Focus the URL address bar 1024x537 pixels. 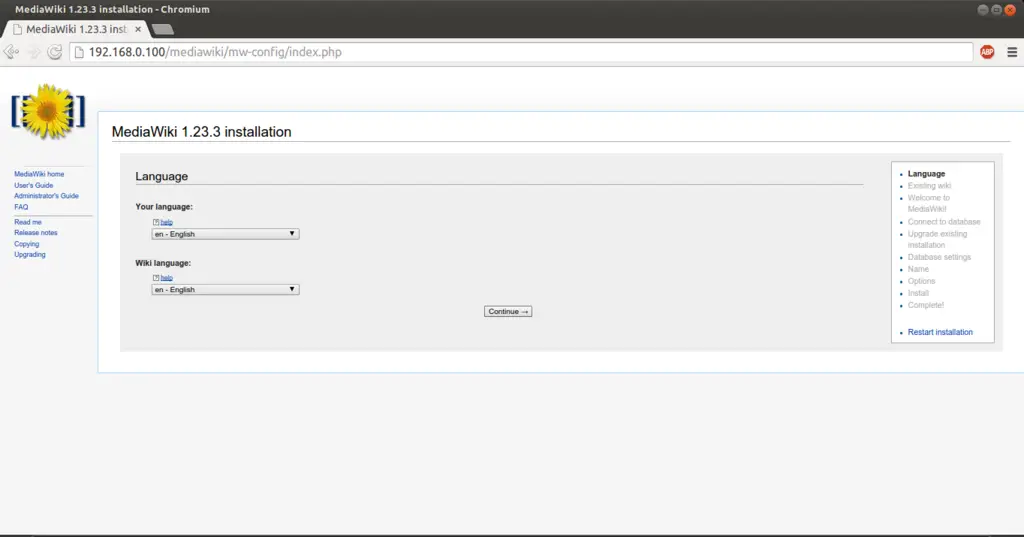coord(521,52)
